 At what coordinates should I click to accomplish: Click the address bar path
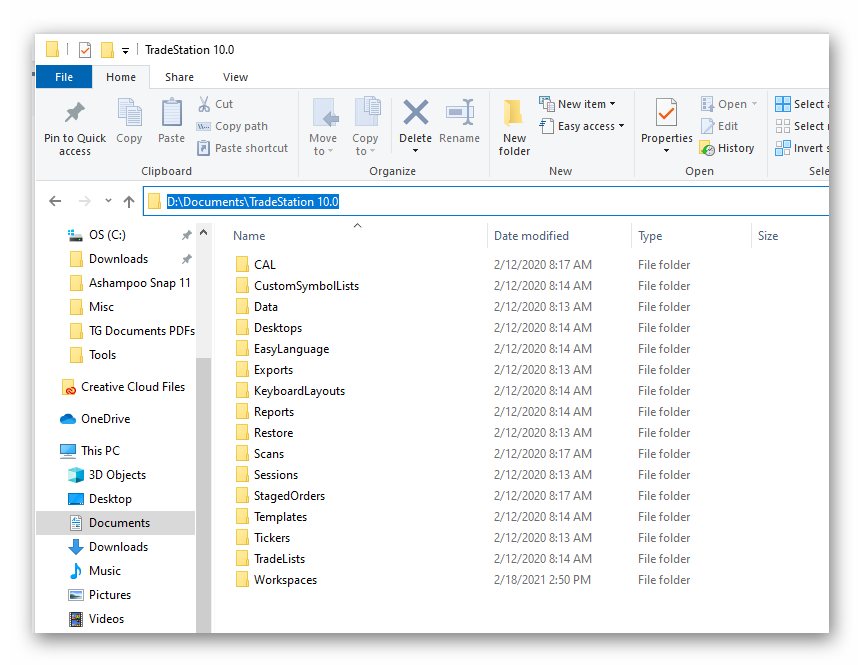[x=253, y=202]
